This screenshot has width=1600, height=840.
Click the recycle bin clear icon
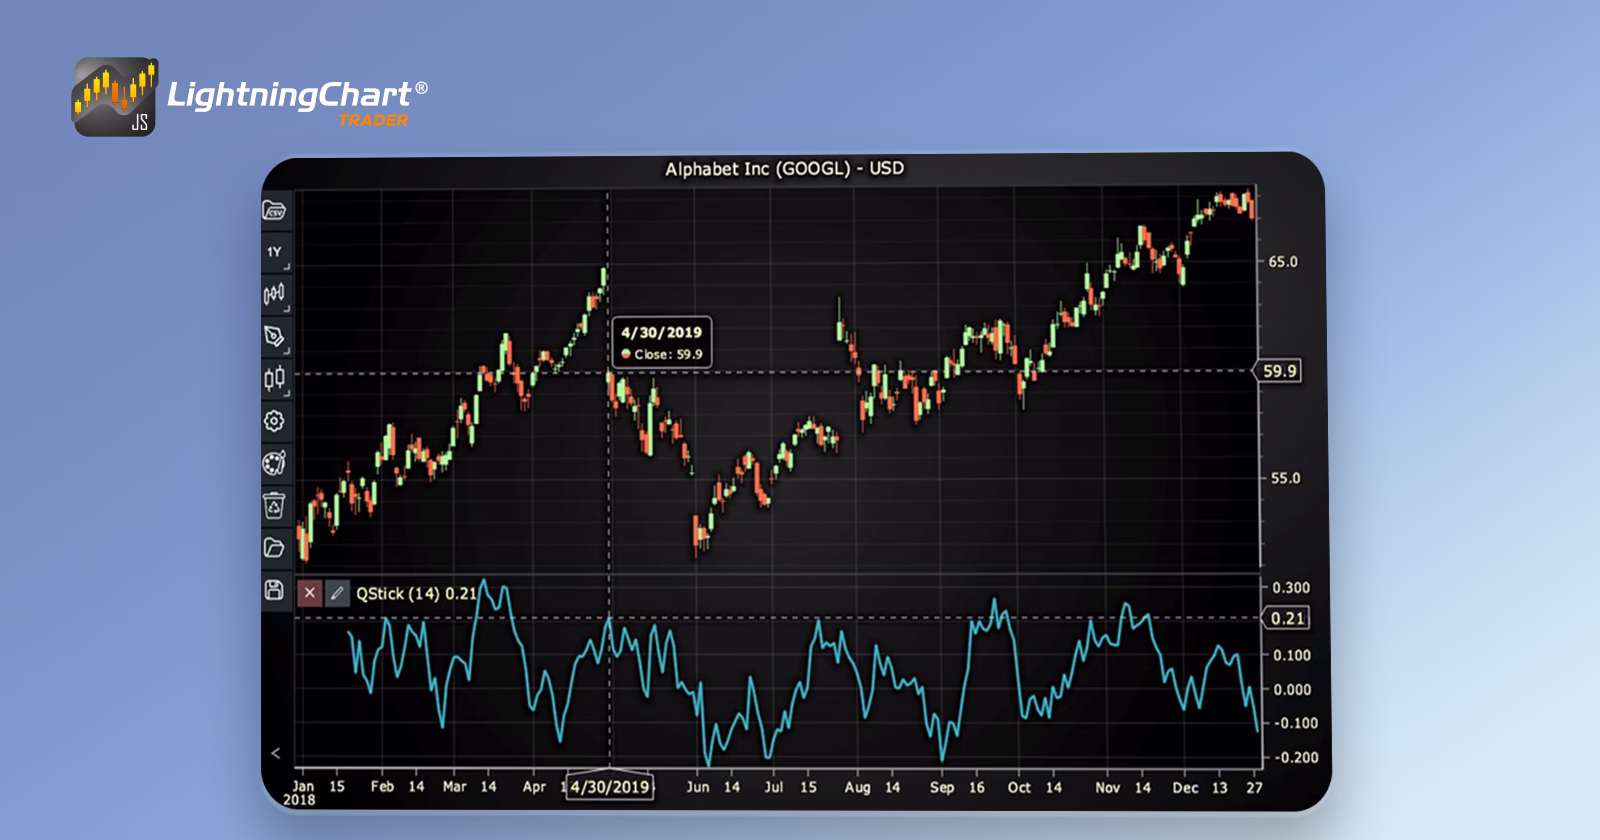pos(274,505)
